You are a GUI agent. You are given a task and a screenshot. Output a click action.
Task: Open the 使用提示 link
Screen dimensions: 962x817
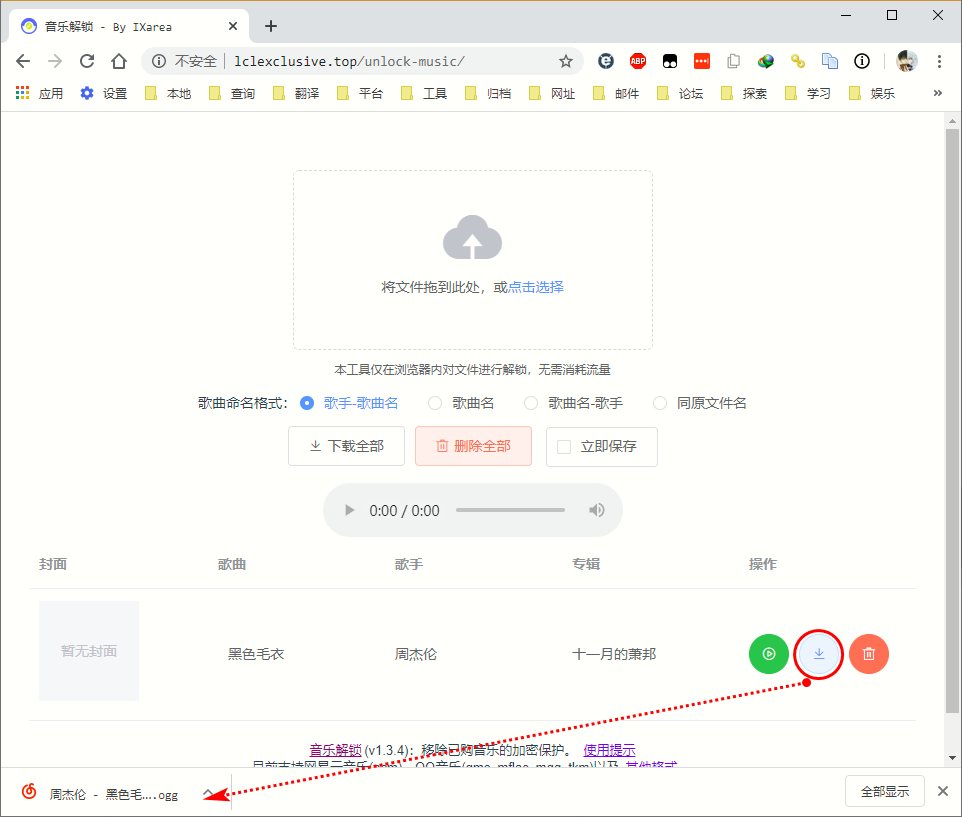pyautogui.click(x=610, y=749)
